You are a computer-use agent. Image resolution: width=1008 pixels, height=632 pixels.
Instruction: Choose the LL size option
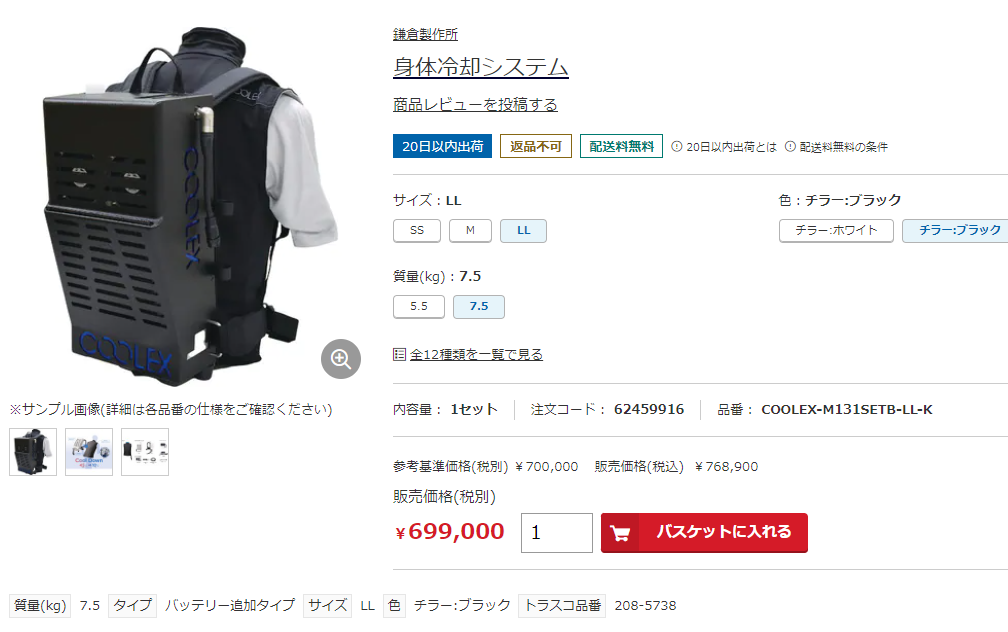(523, 230)
